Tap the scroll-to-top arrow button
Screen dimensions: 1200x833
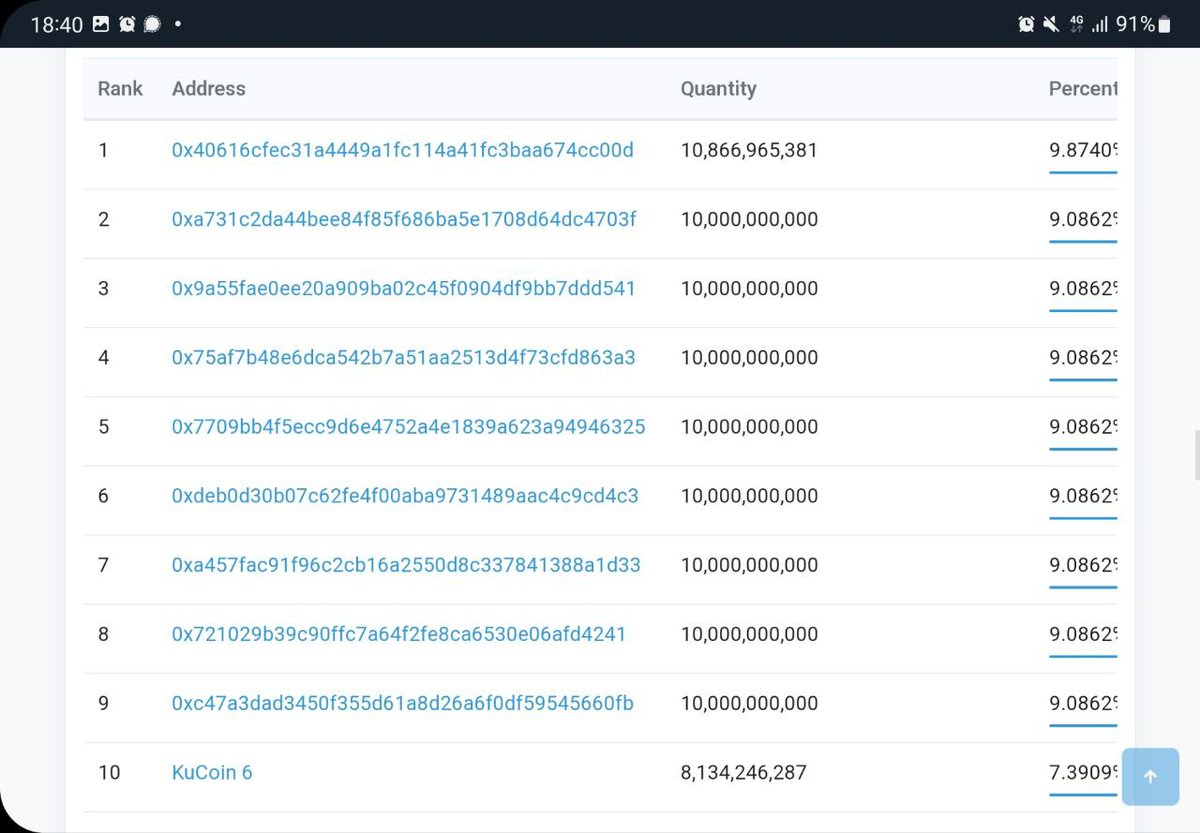coord(1150,776)
